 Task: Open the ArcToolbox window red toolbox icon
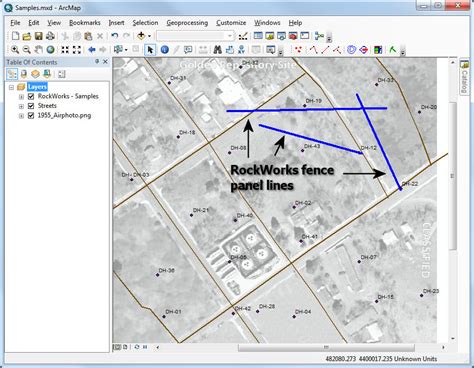tap(293, 36)
